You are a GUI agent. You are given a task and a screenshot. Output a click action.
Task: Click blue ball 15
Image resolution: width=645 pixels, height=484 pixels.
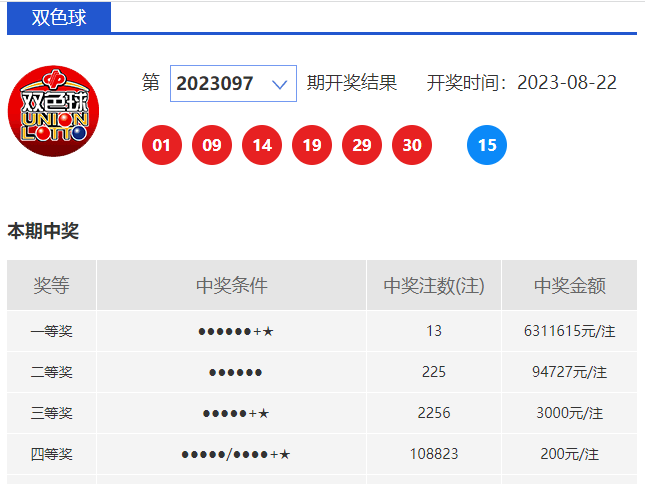[x=487, y=145]
